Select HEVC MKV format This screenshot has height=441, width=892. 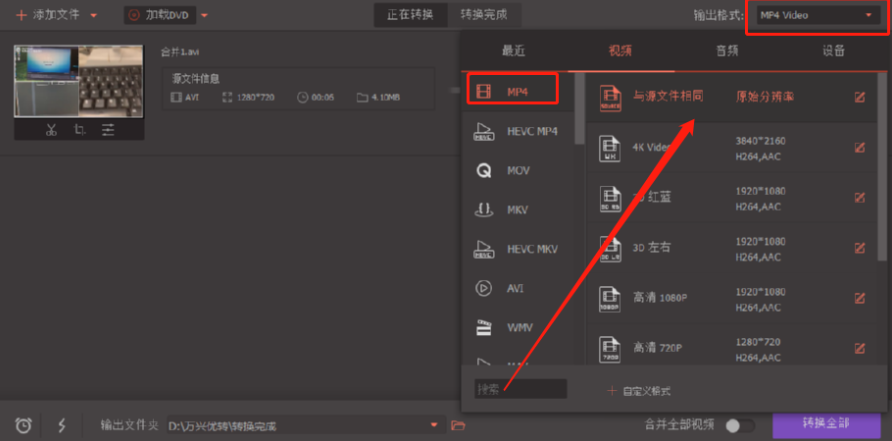(x=519, y=249)
